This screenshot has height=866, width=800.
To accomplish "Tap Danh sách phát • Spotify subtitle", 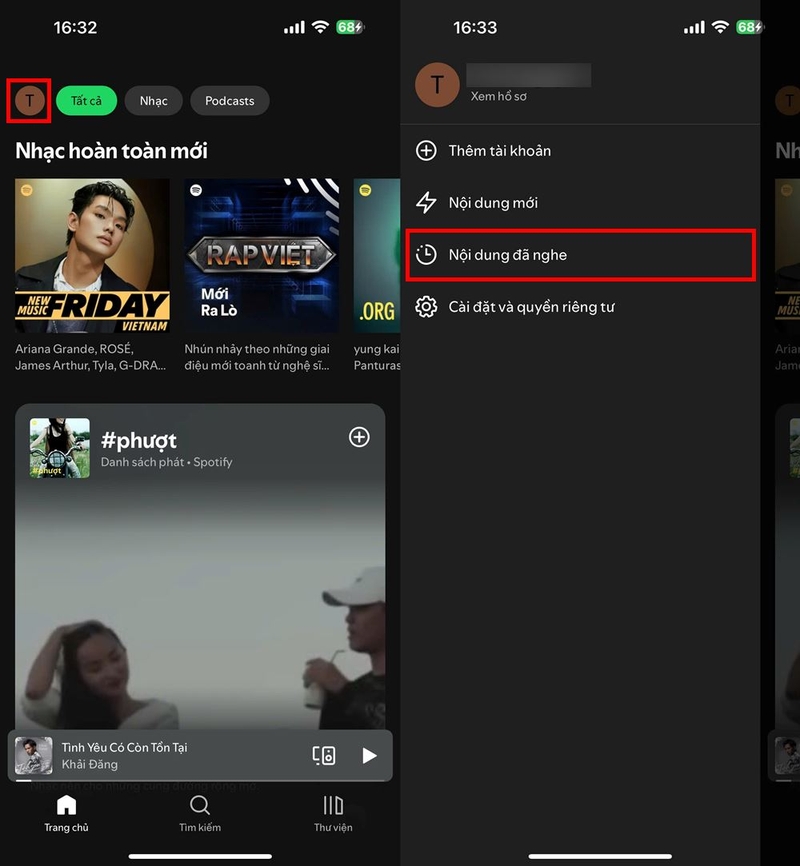I will pos(166,462).
